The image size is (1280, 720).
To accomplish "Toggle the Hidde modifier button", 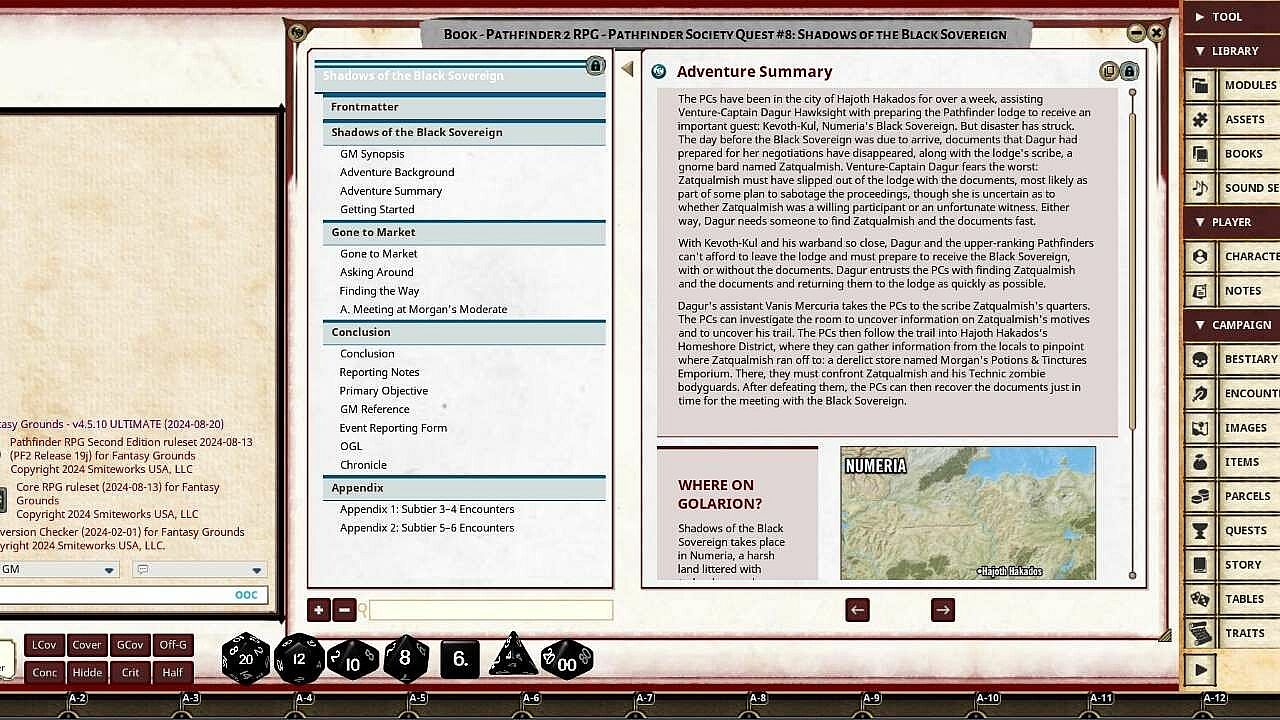I will pyautogui.click(x=87, y=672).
